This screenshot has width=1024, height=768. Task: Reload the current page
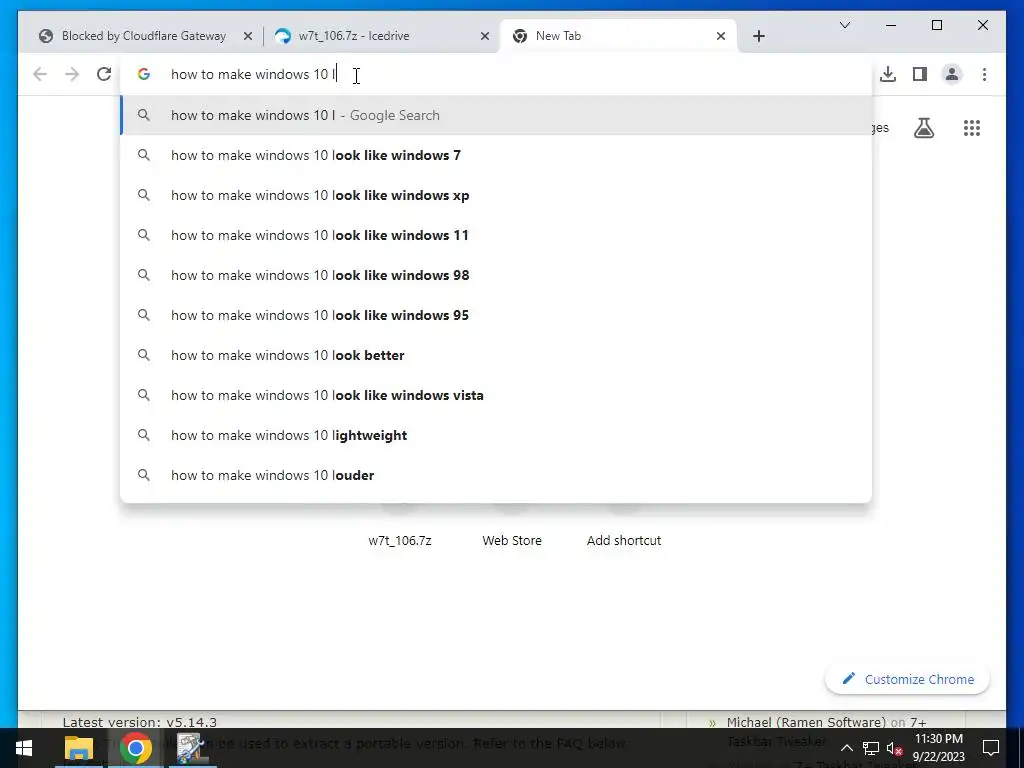tap(104, 74)
